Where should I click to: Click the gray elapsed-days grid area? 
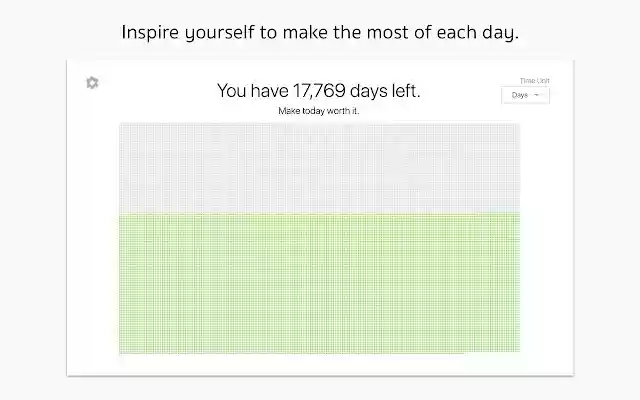click(x=319, y=167)
